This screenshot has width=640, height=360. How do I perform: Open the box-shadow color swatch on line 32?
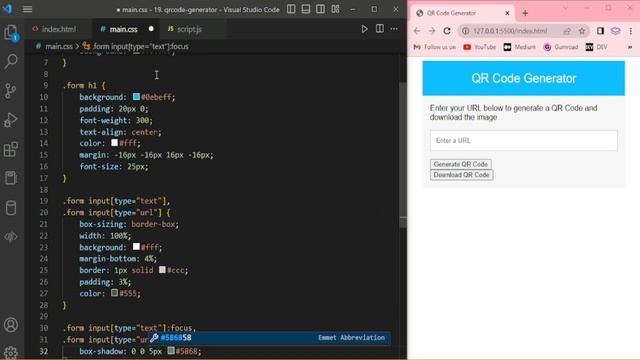171,351
